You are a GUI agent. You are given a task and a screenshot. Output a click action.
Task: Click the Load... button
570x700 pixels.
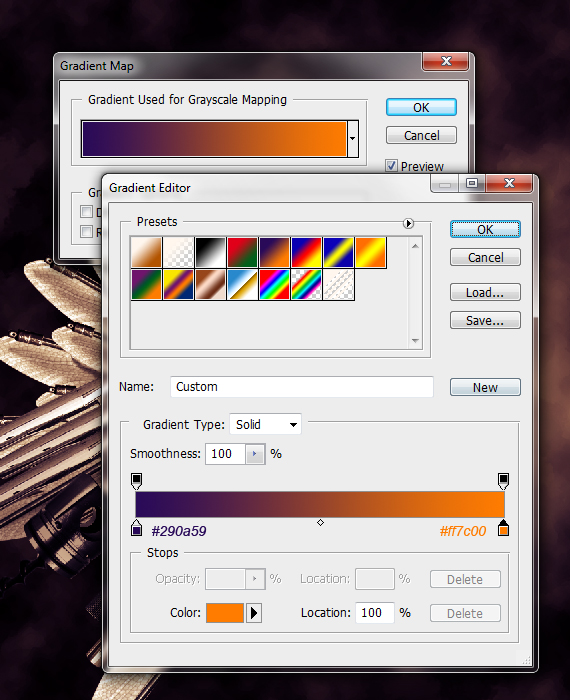485,292
